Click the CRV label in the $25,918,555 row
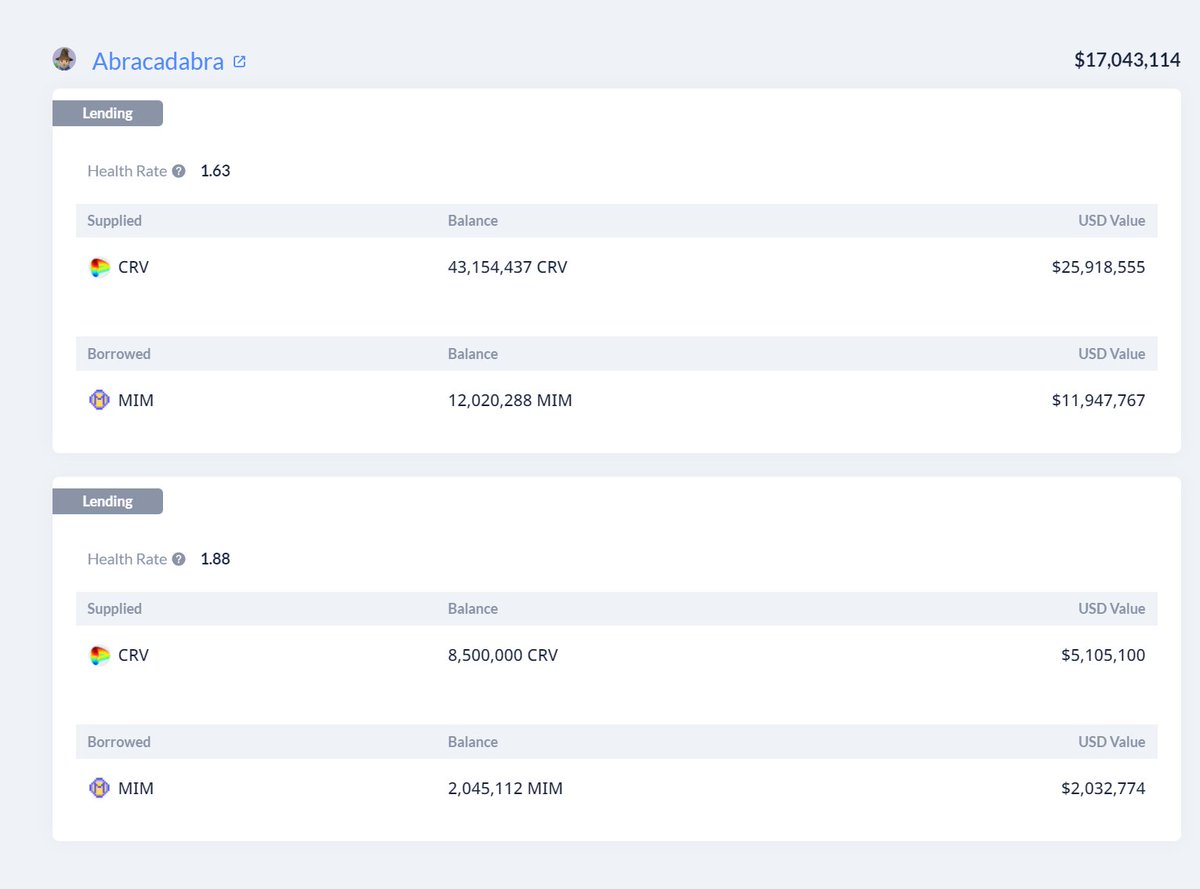Screen dimensions: 1200x889 coord(133,268)
